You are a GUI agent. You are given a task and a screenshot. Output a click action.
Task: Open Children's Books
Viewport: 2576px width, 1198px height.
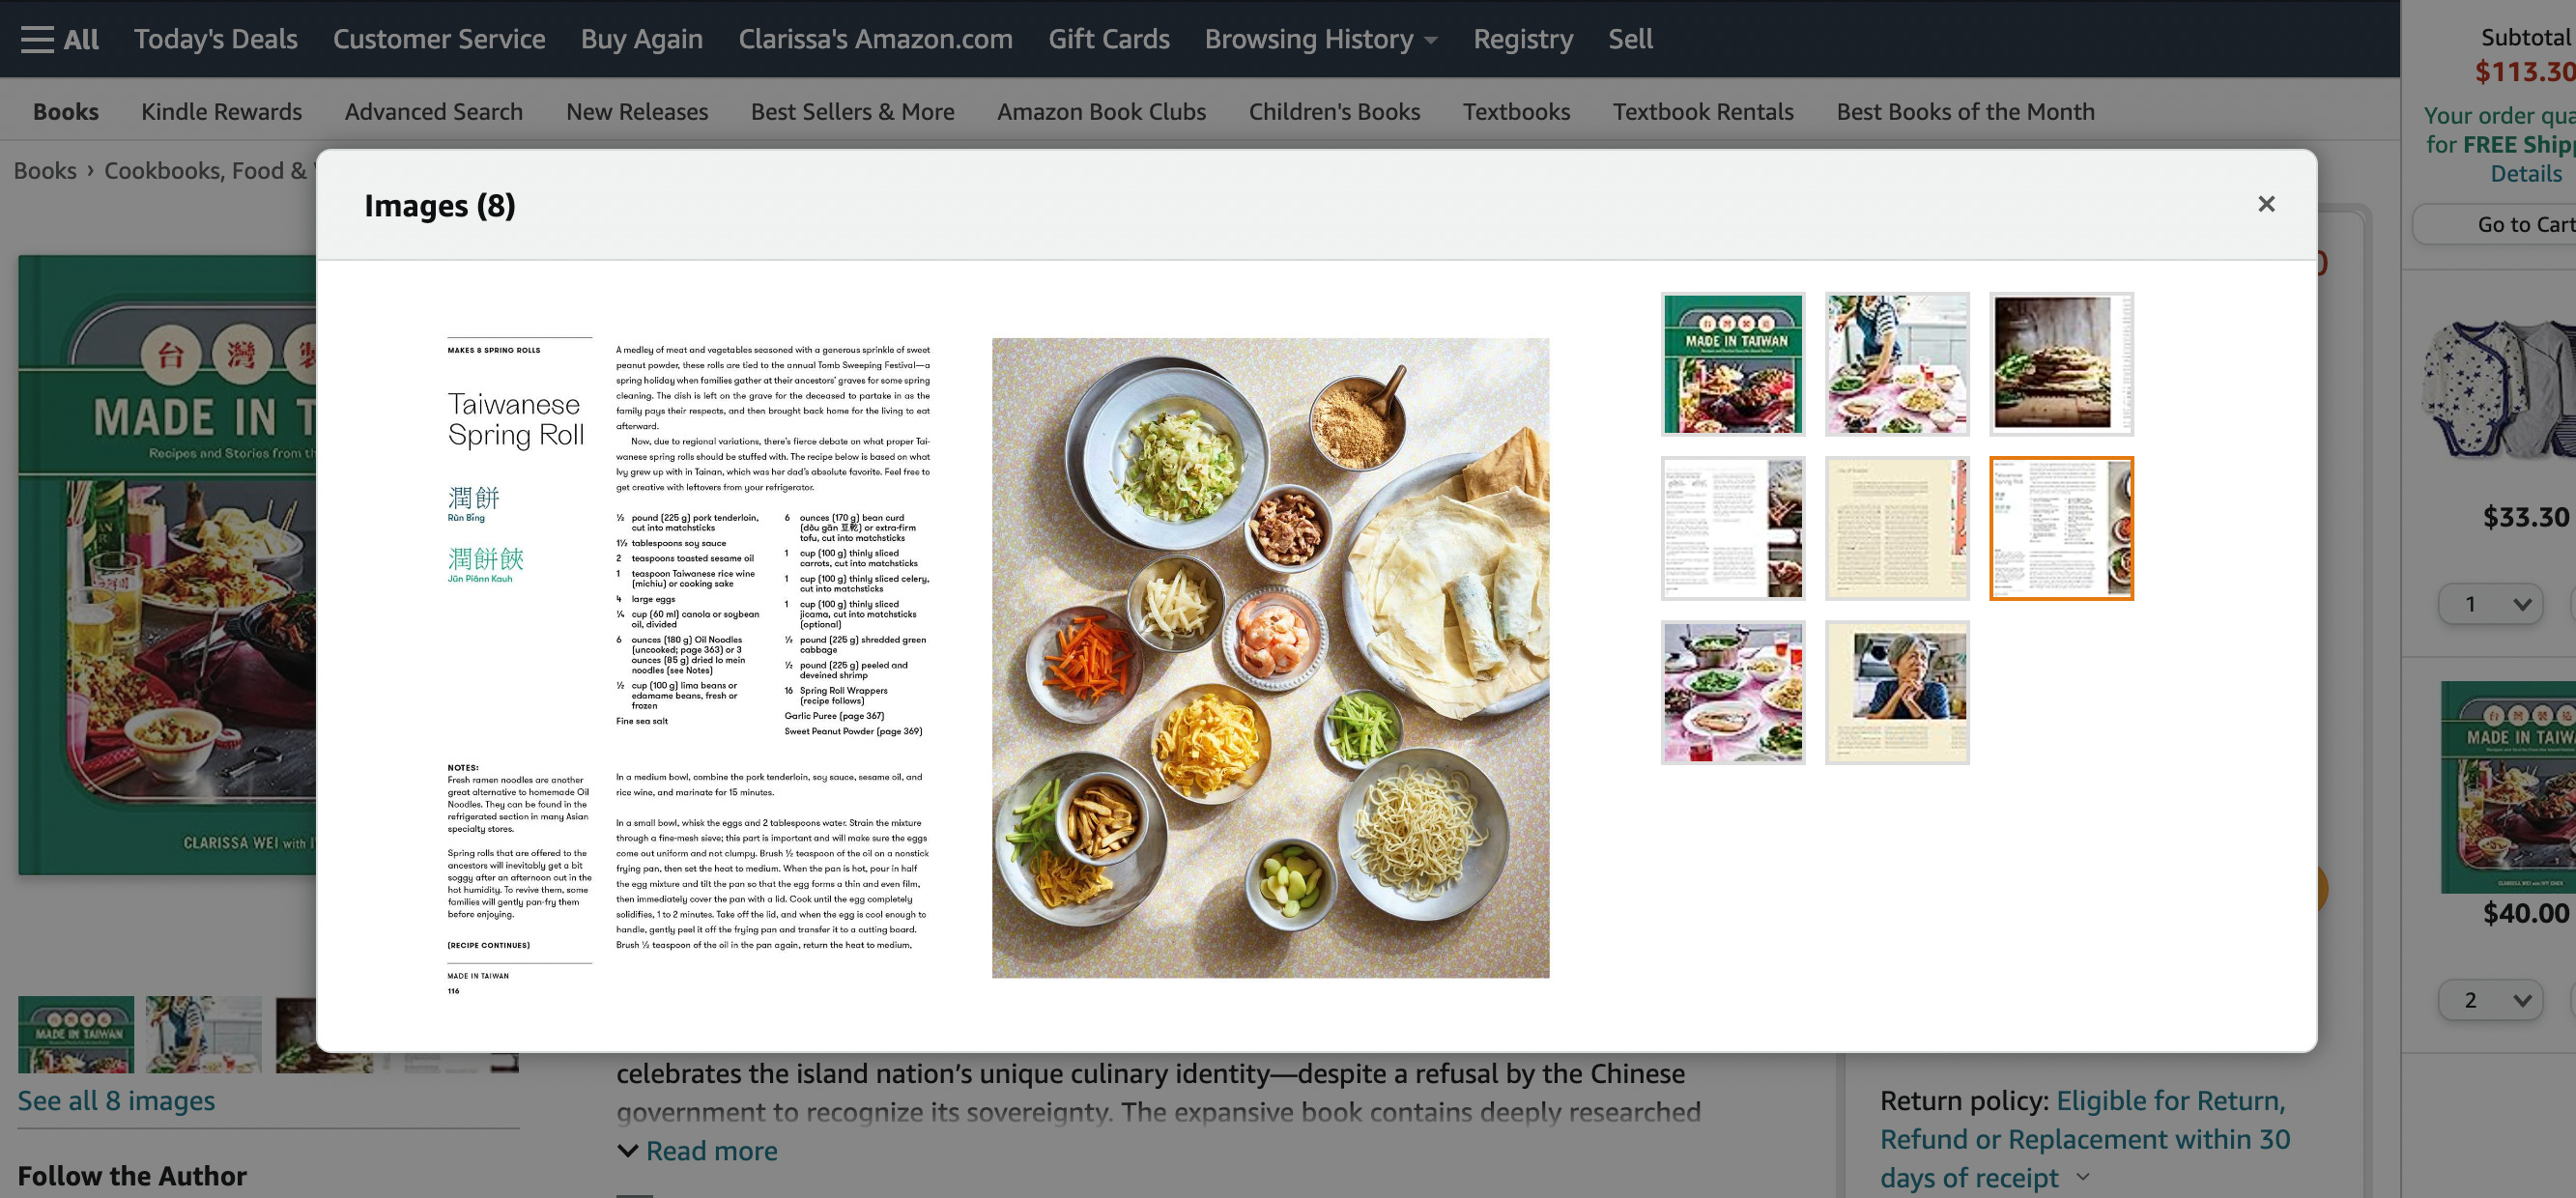(1334, 111)
